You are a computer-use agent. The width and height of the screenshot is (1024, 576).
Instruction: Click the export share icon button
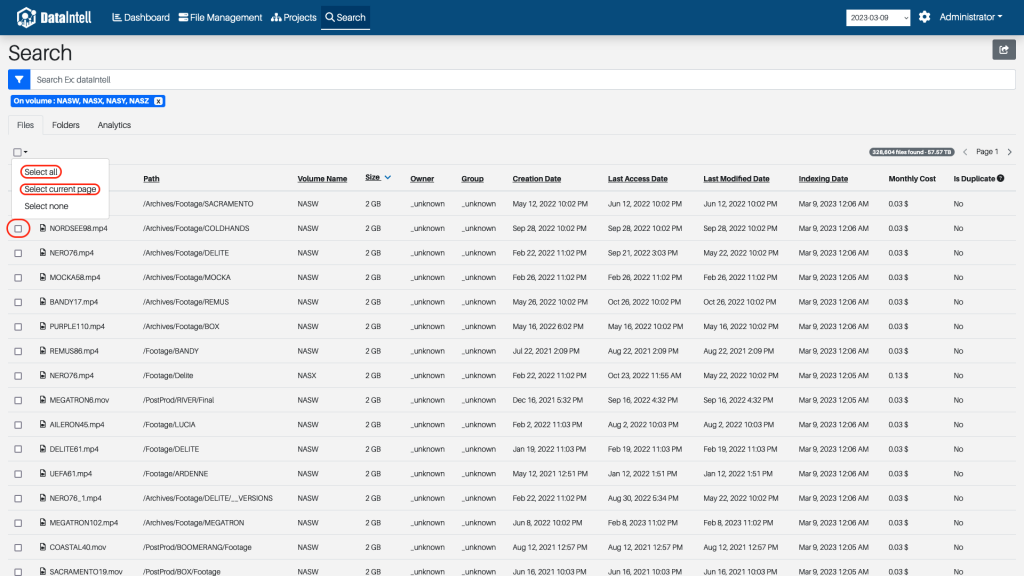pos(1004,50)
